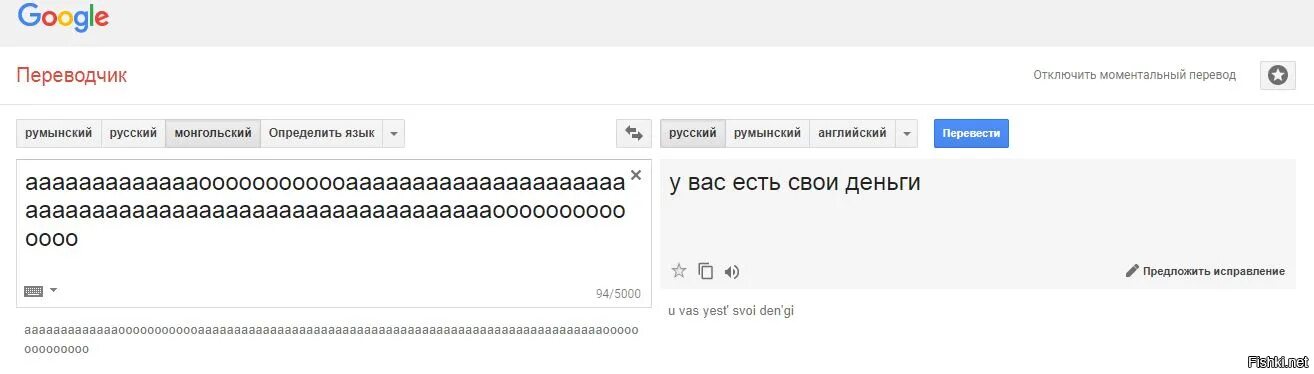Click Отключить моментальный перевод link
The height and width of the screenshot is (374, 1314).
coord(1135,75)
